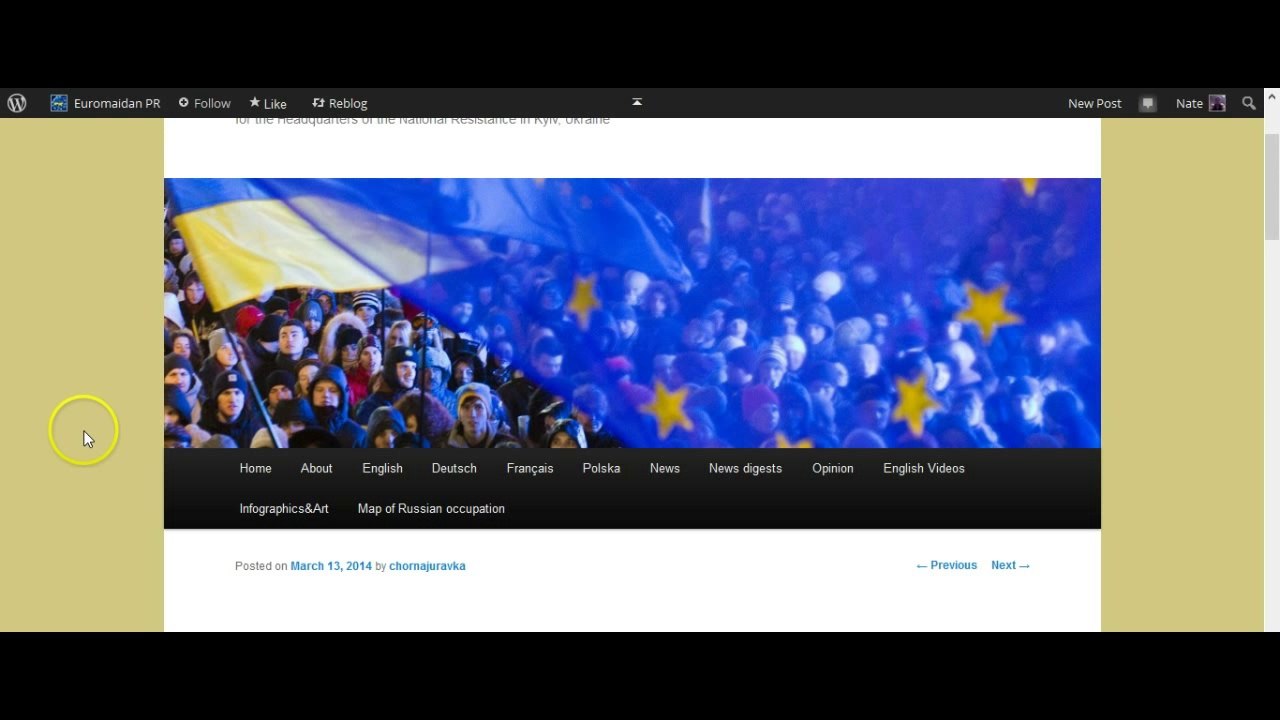The width and height of the screenshot is (1280, 720).
Task: Switch to the Deutsch section
Action: click(x=454, y=468)
